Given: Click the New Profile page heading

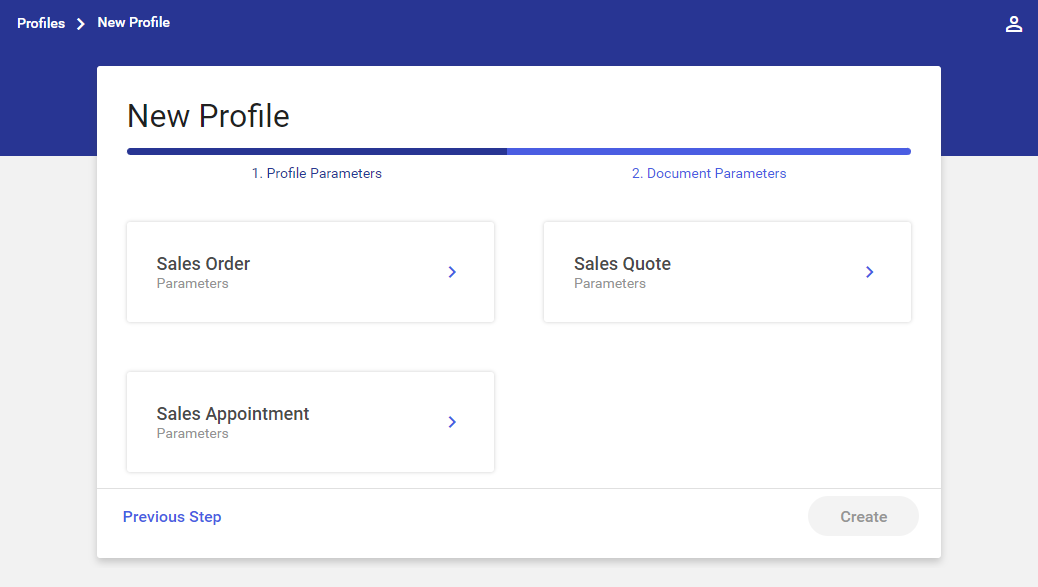Looking at the screenshot, I should coord(209,116).
